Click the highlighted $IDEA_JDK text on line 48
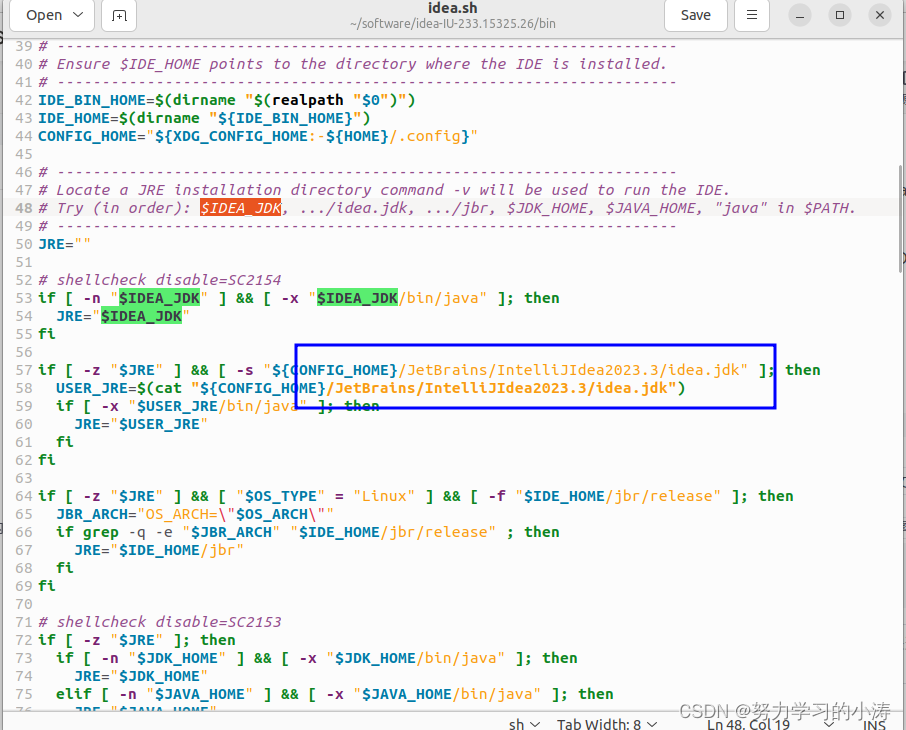The height and width of the screenshot is (730, 906). (x=240, y=208)
